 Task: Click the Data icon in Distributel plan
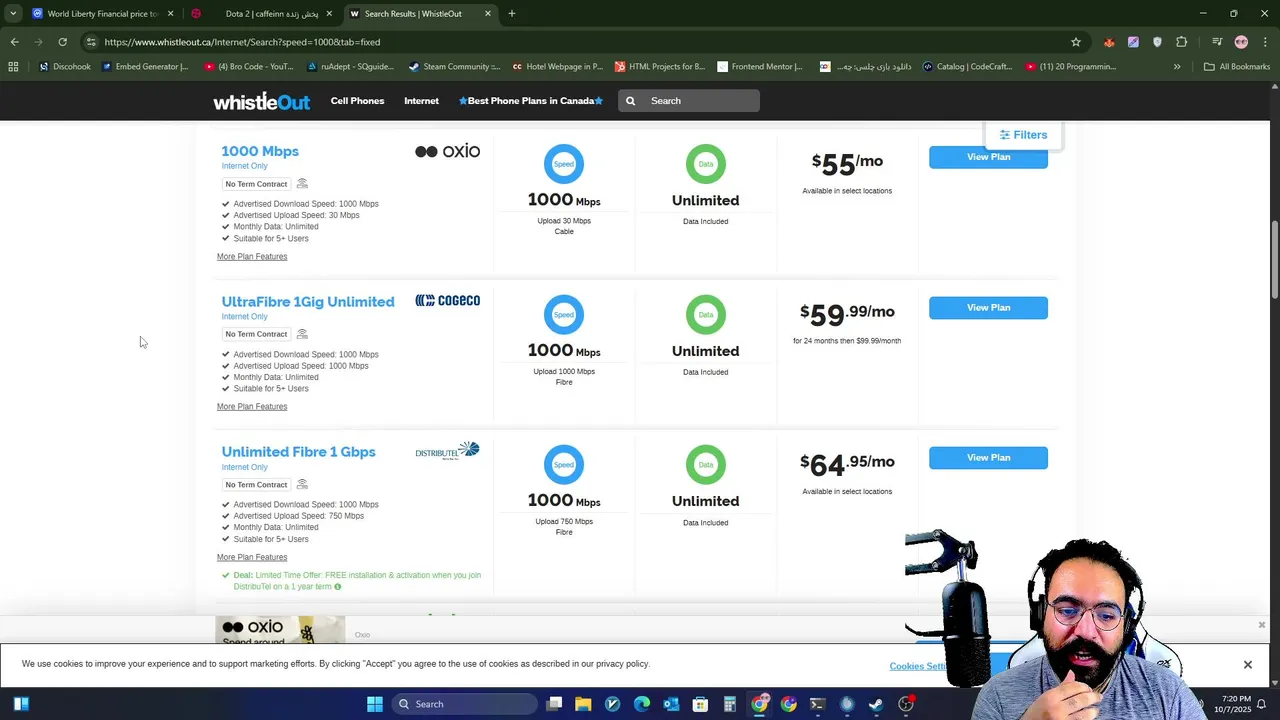[705, 465]
